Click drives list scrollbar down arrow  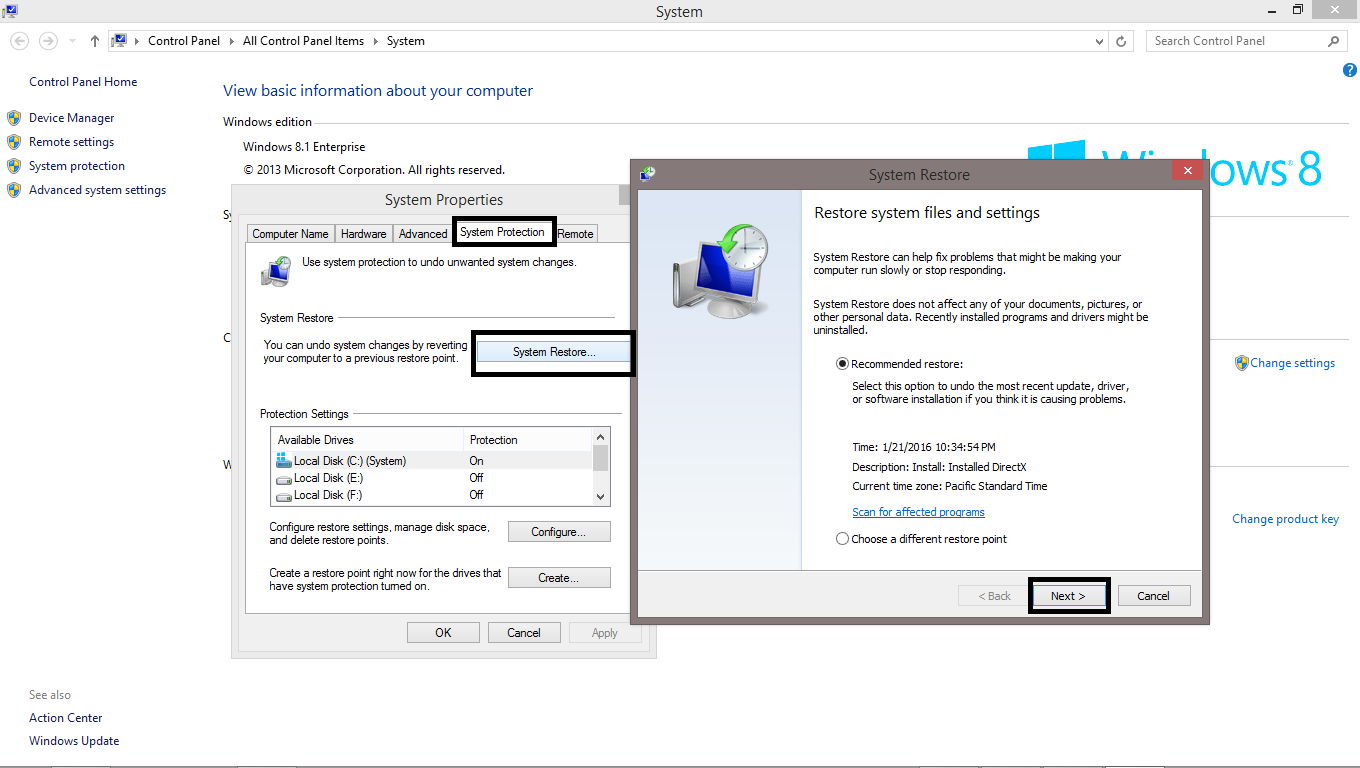point(601,496)
